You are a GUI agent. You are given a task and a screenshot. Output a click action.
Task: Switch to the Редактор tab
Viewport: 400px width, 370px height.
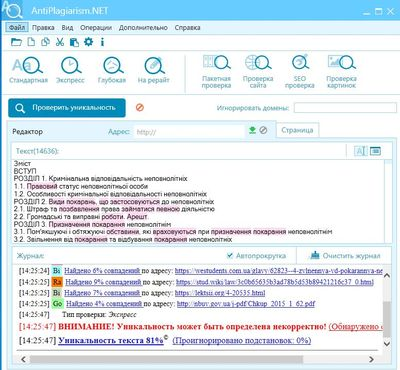[28, 132]
